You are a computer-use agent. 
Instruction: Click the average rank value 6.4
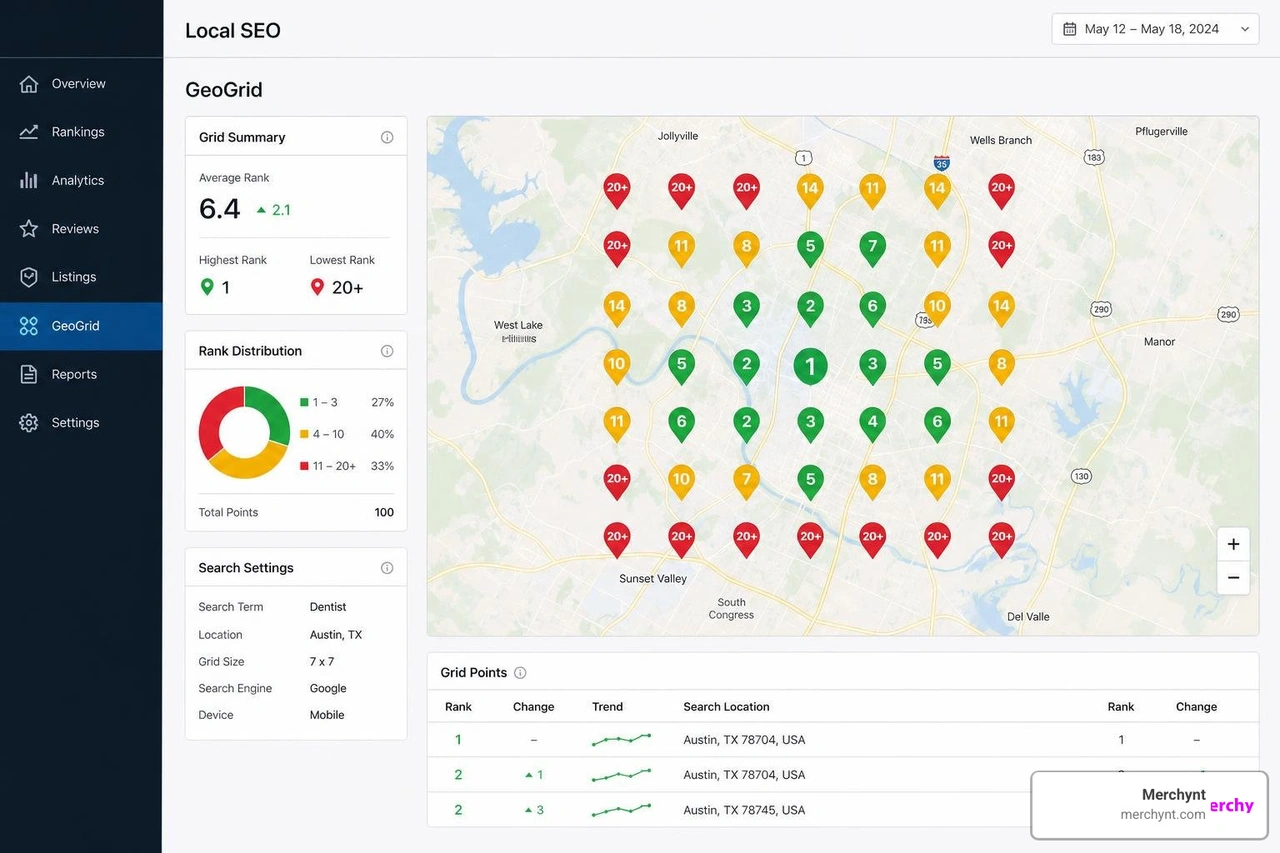click(x=219, y=209)
